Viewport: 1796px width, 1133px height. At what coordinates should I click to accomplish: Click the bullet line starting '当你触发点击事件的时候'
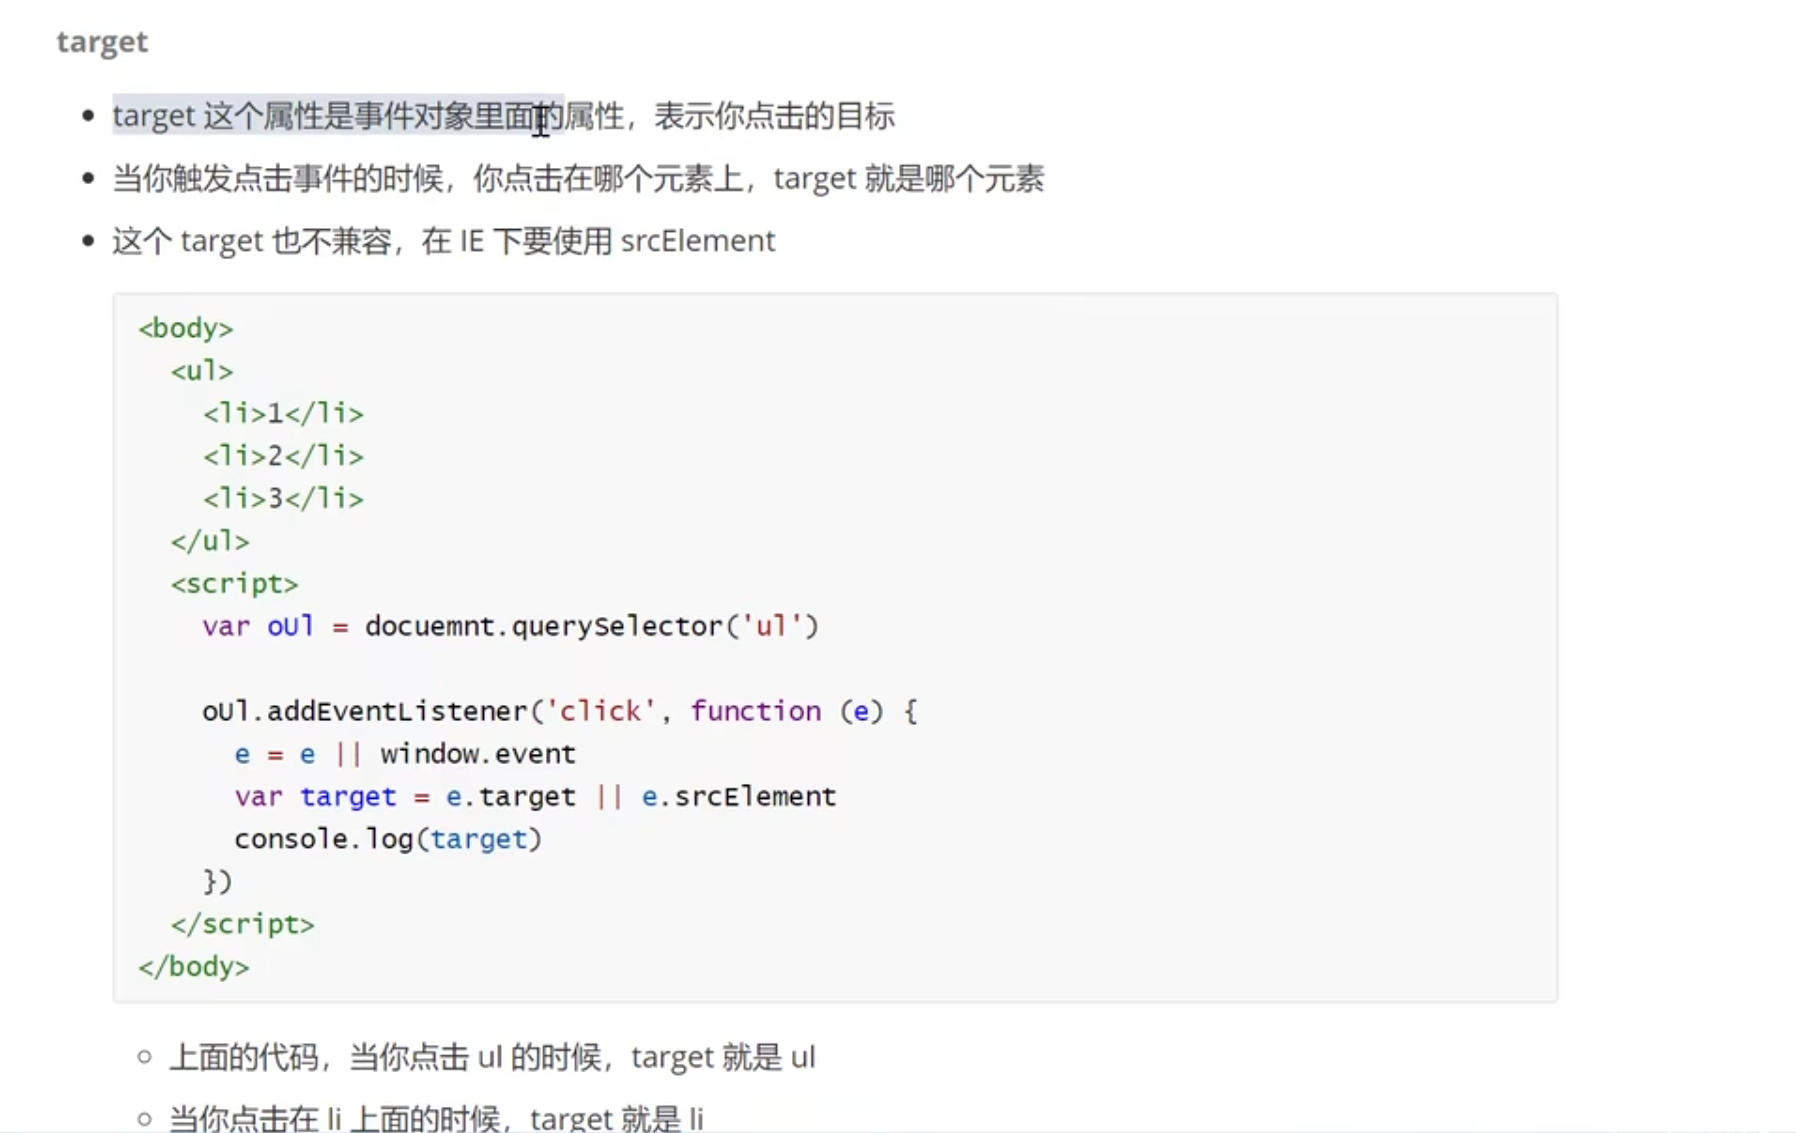point(578,179)
